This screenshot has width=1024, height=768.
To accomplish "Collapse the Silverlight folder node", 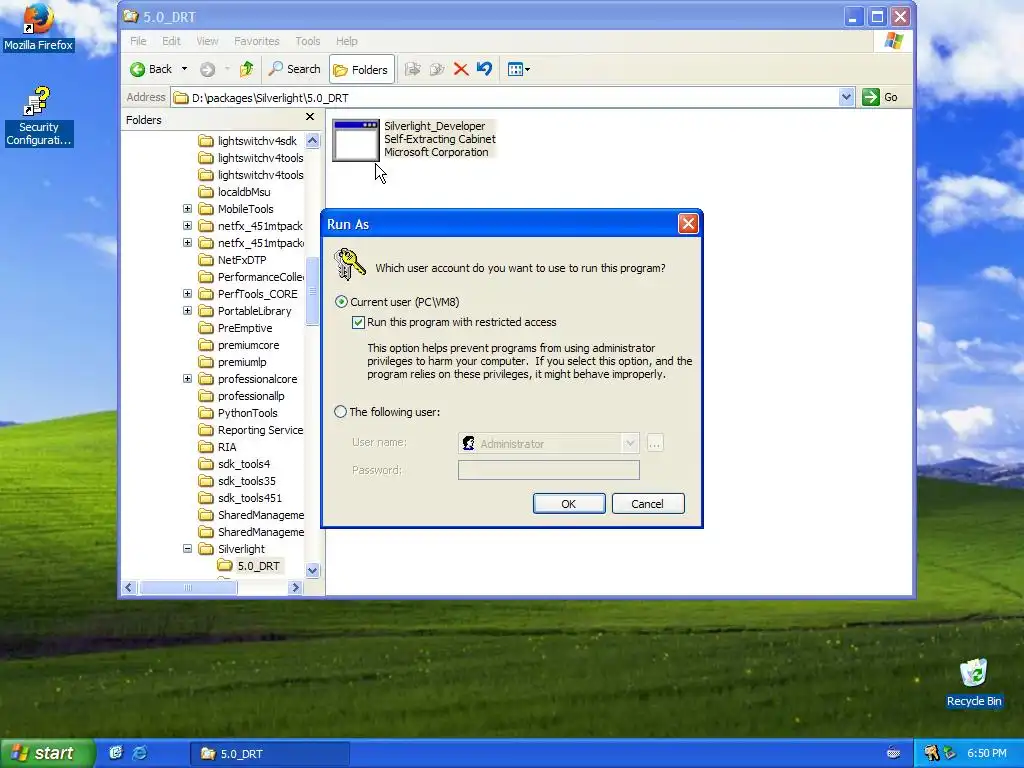I will [x=187, y=549].
